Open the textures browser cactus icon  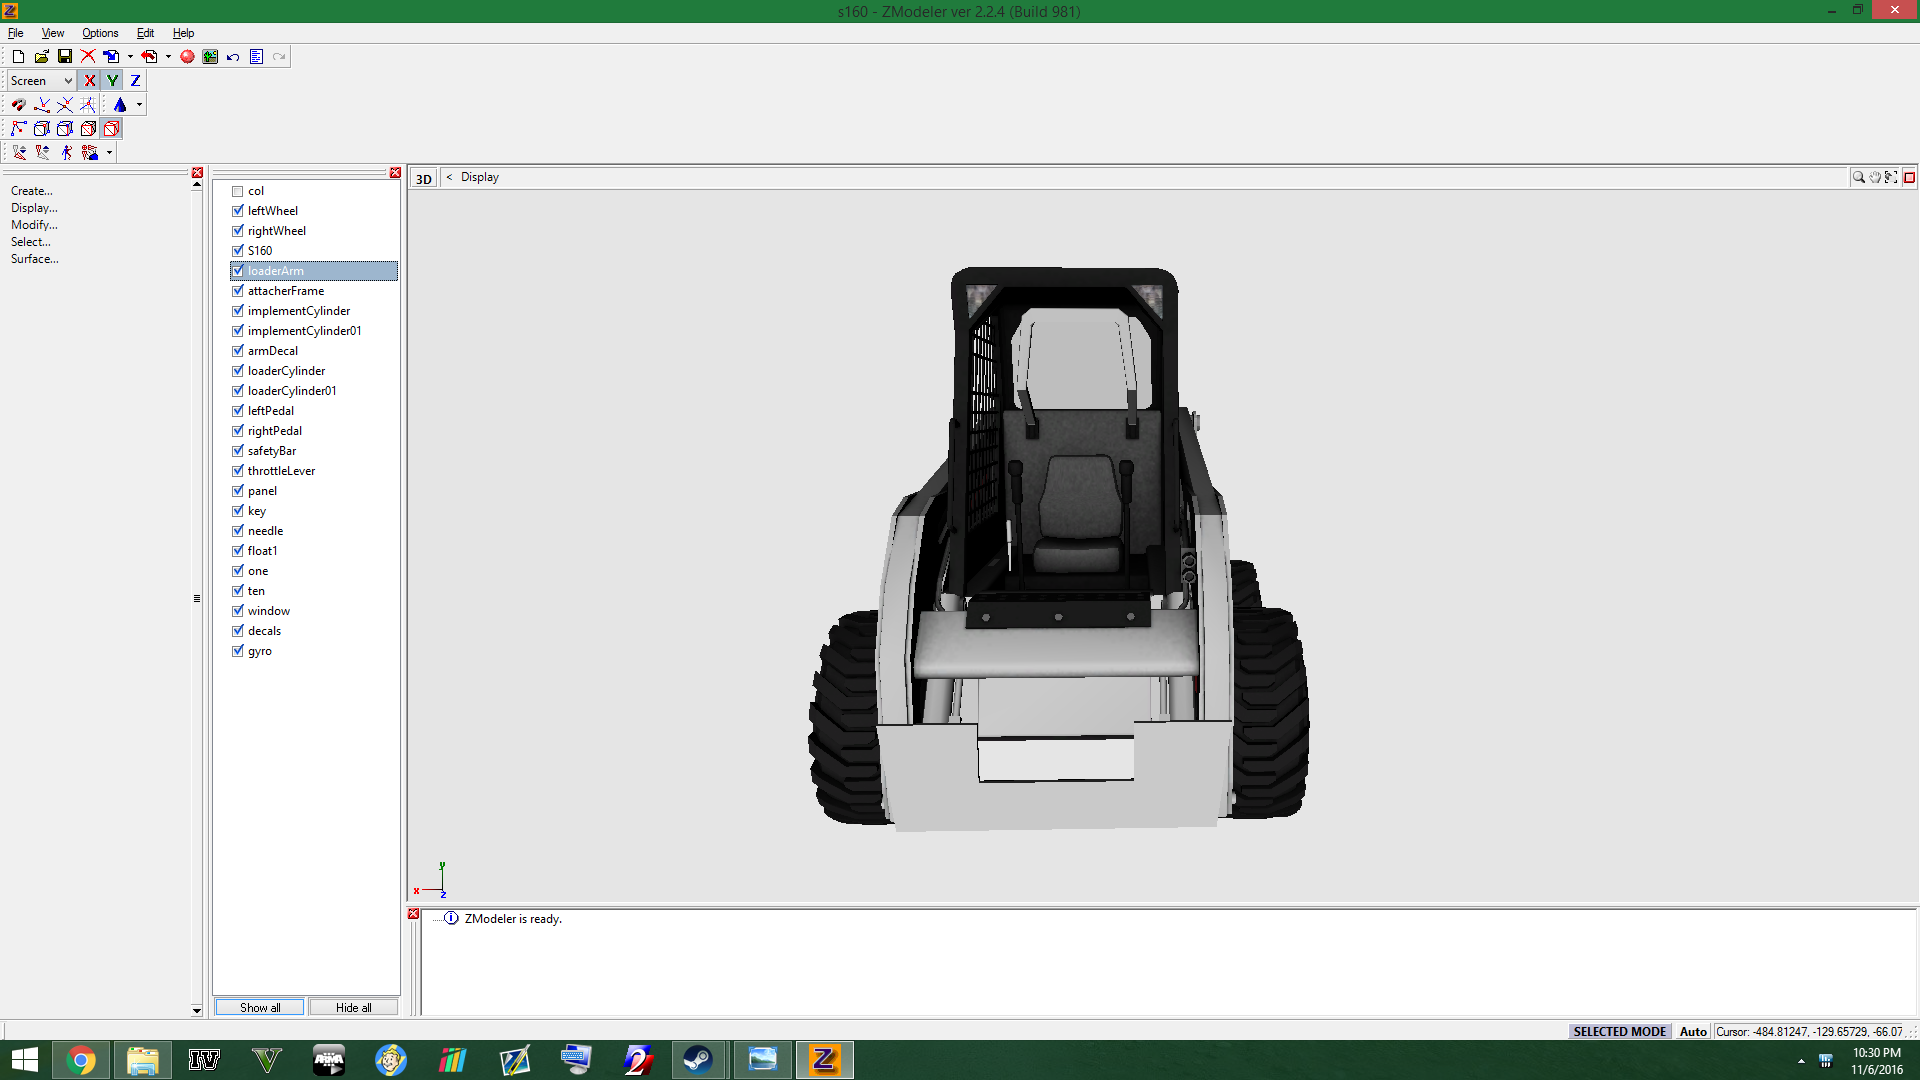pos(210,57)
